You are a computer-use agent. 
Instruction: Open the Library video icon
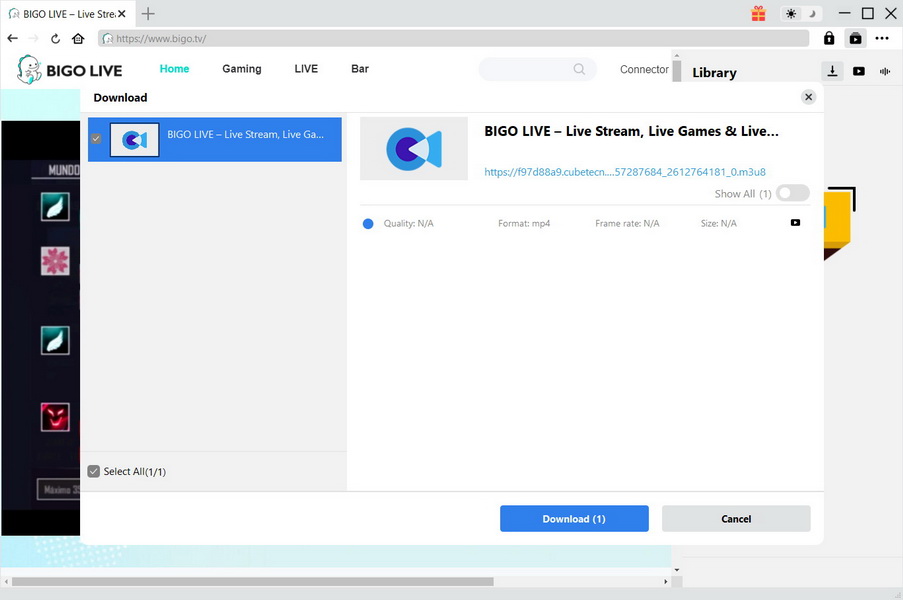pyautogui.click(x=859, y=71)
